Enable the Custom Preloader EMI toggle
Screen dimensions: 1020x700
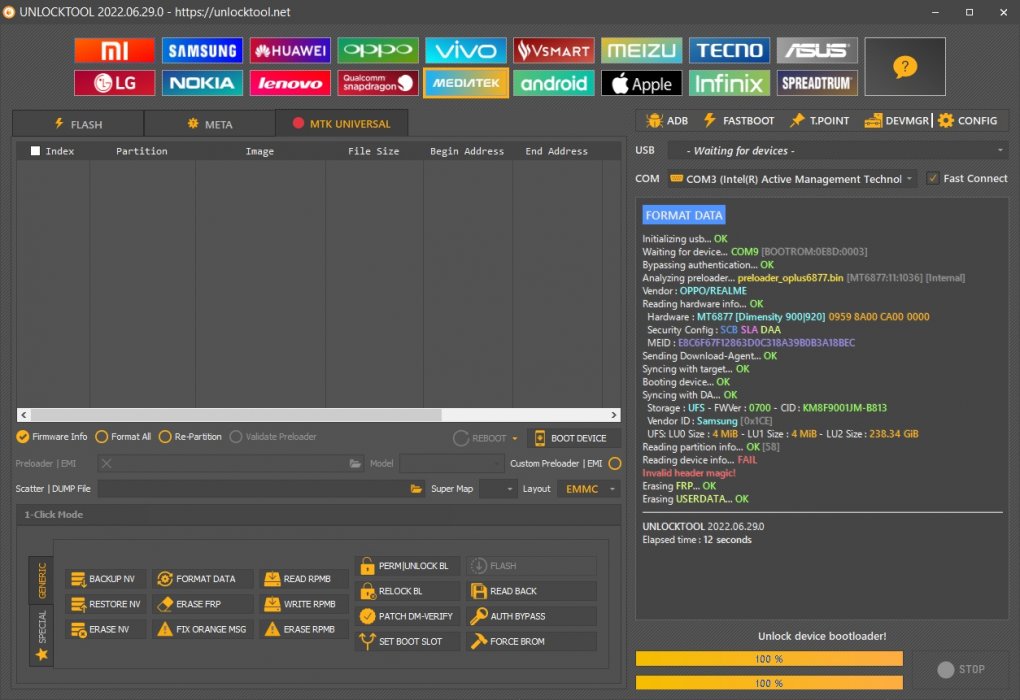pyautogui.click(x=615, y=463)
